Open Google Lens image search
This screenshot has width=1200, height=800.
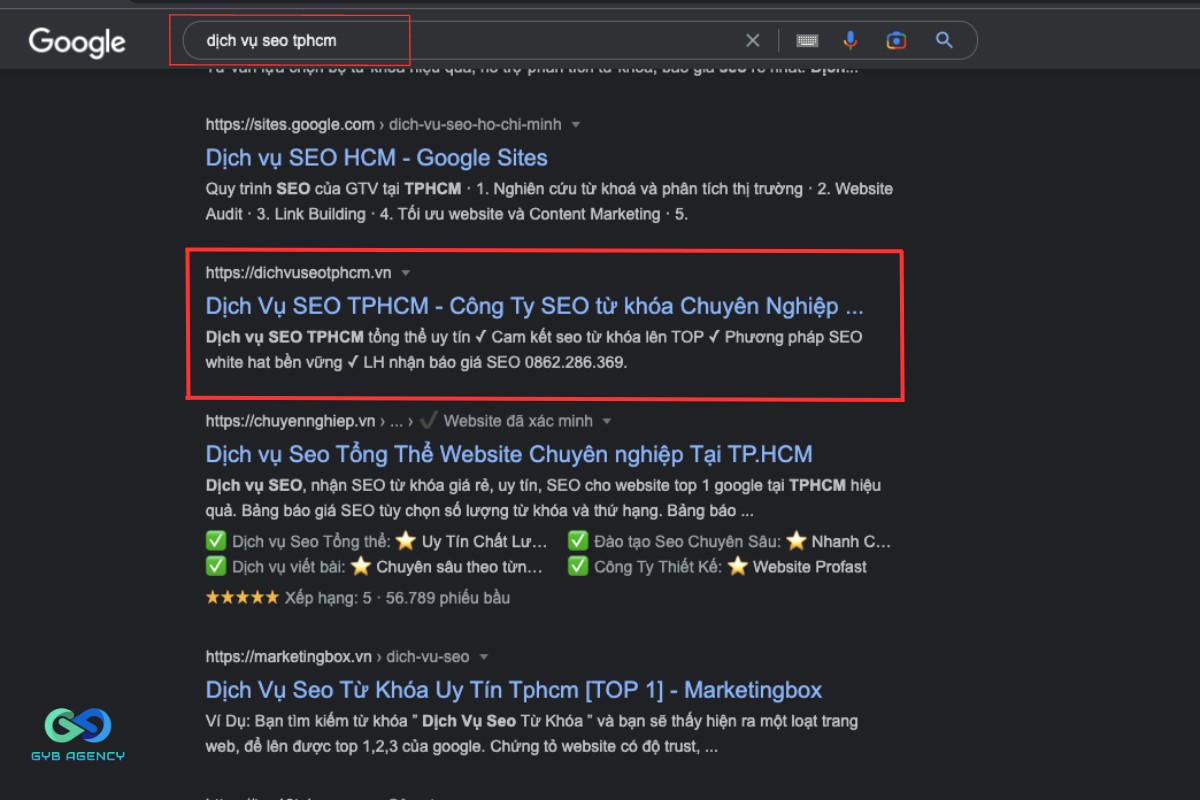[x=896, y=40]
